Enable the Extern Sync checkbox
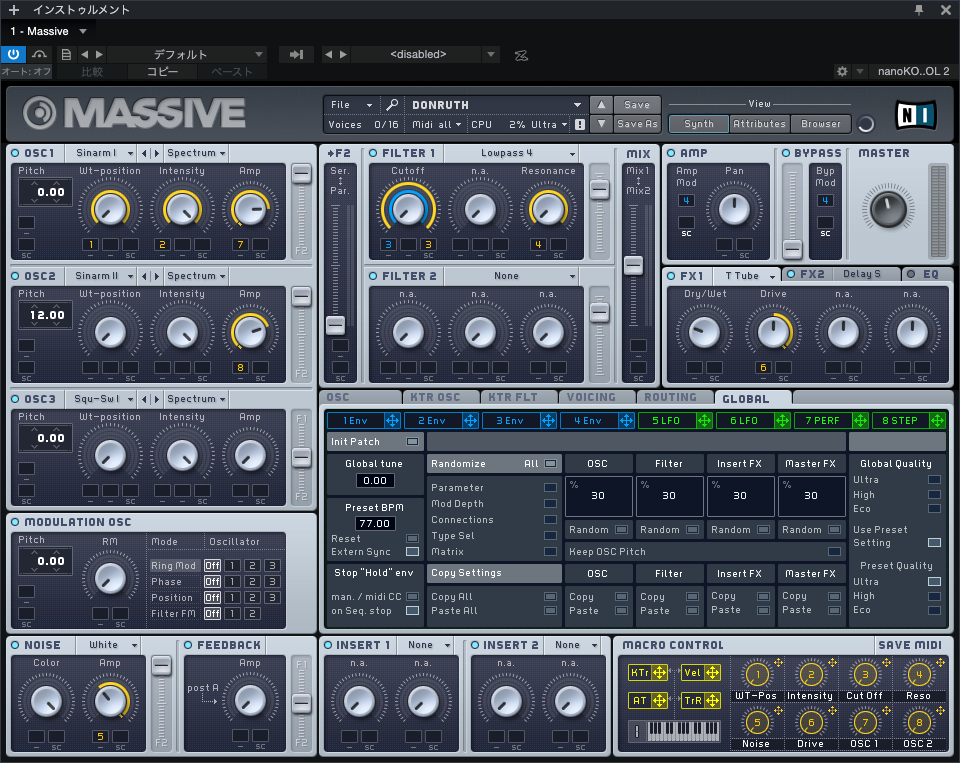 (x=413, y=552)
